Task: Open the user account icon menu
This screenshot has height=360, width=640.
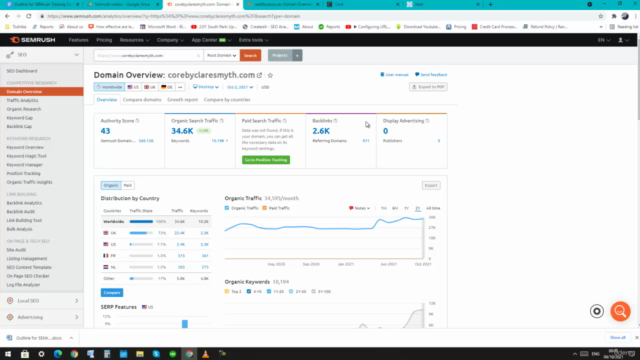Action: [623, 40]
